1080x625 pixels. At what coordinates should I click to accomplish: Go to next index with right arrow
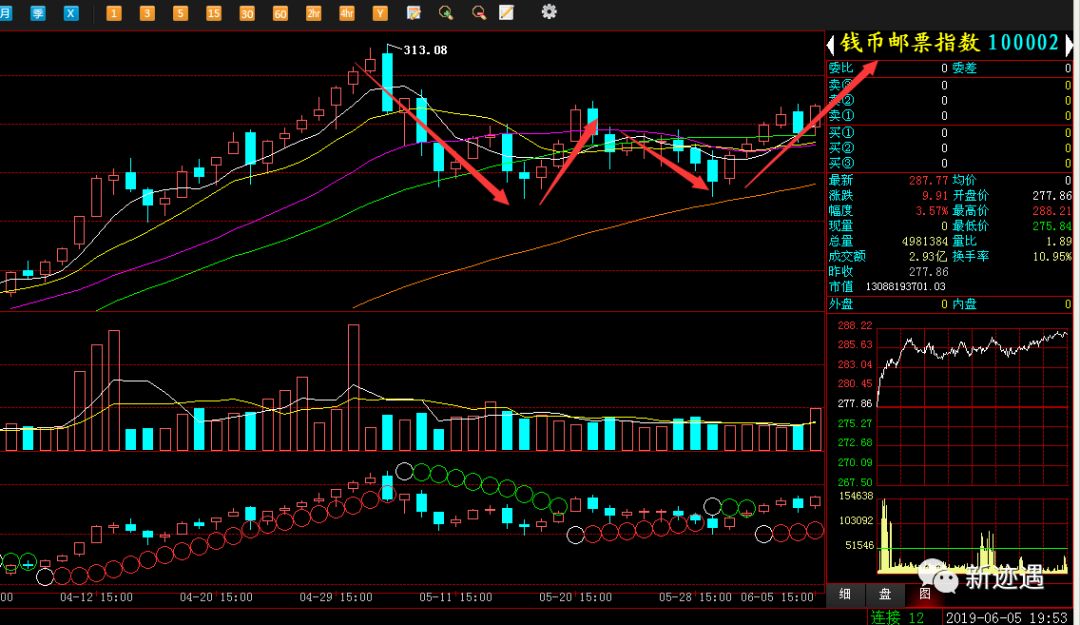click(1069, 45)
